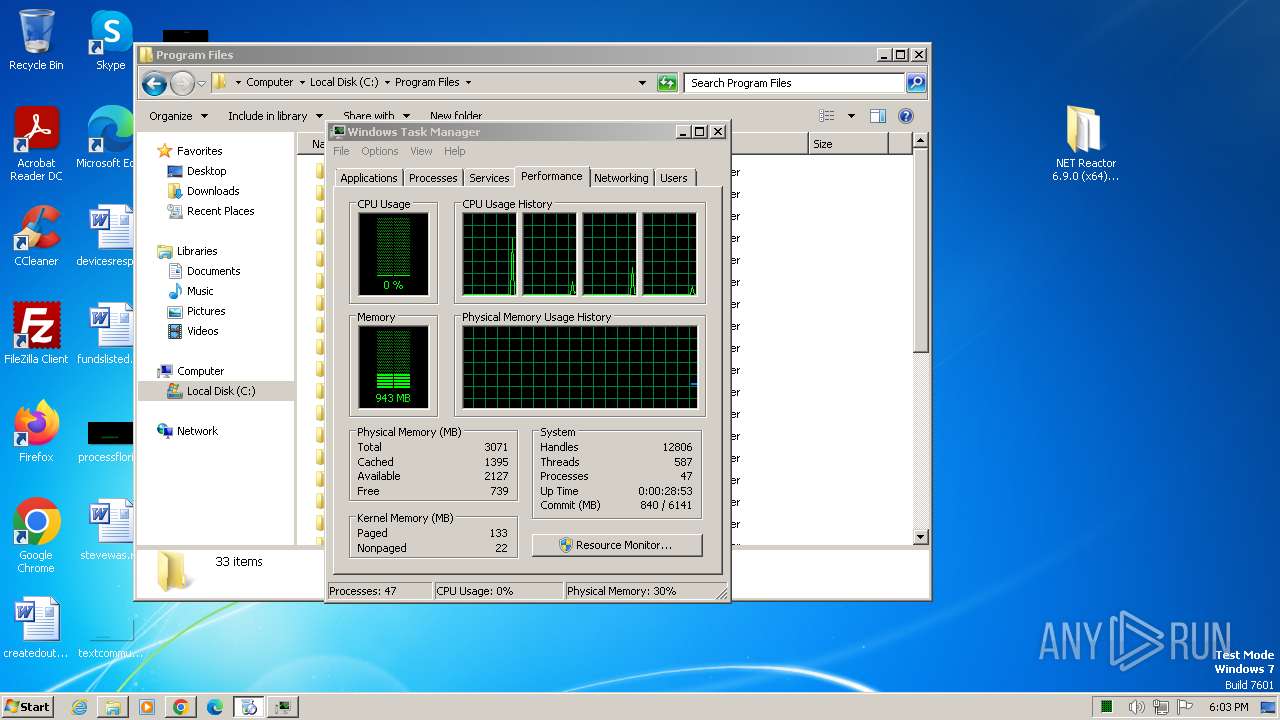Click the Explorer Back arrow button
Viewport: 1280px width, 720px height.
tap(154, 83)
